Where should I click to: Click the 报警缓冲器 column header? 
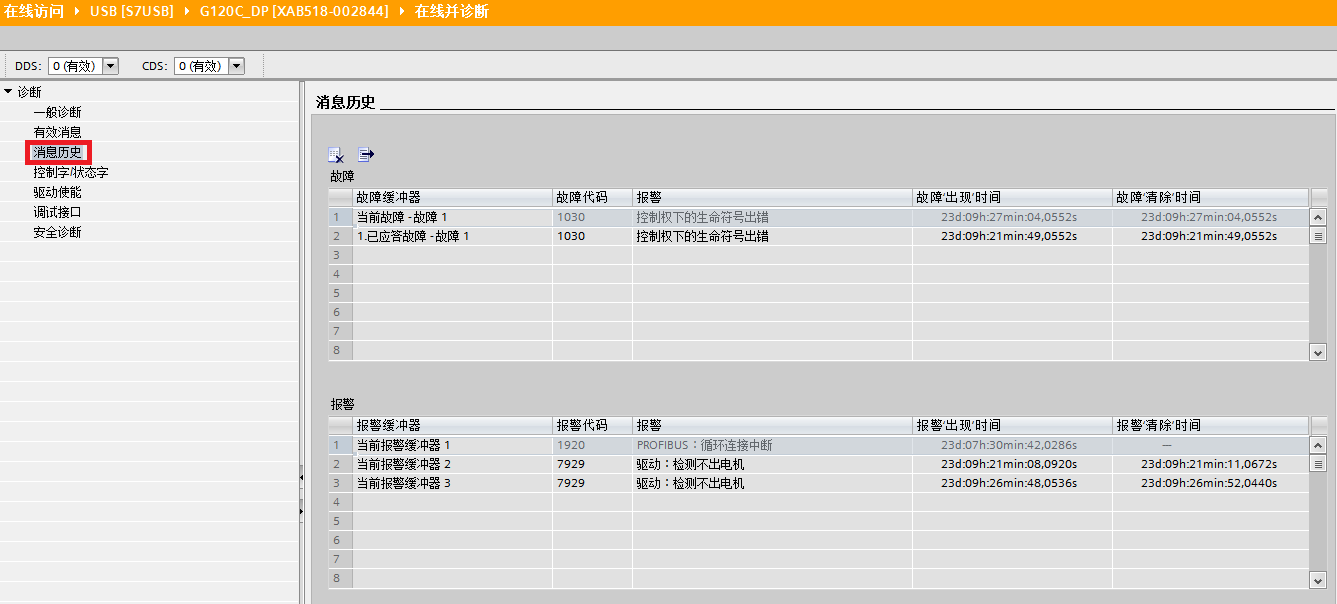pyautogui.click(x=452, y=425)
